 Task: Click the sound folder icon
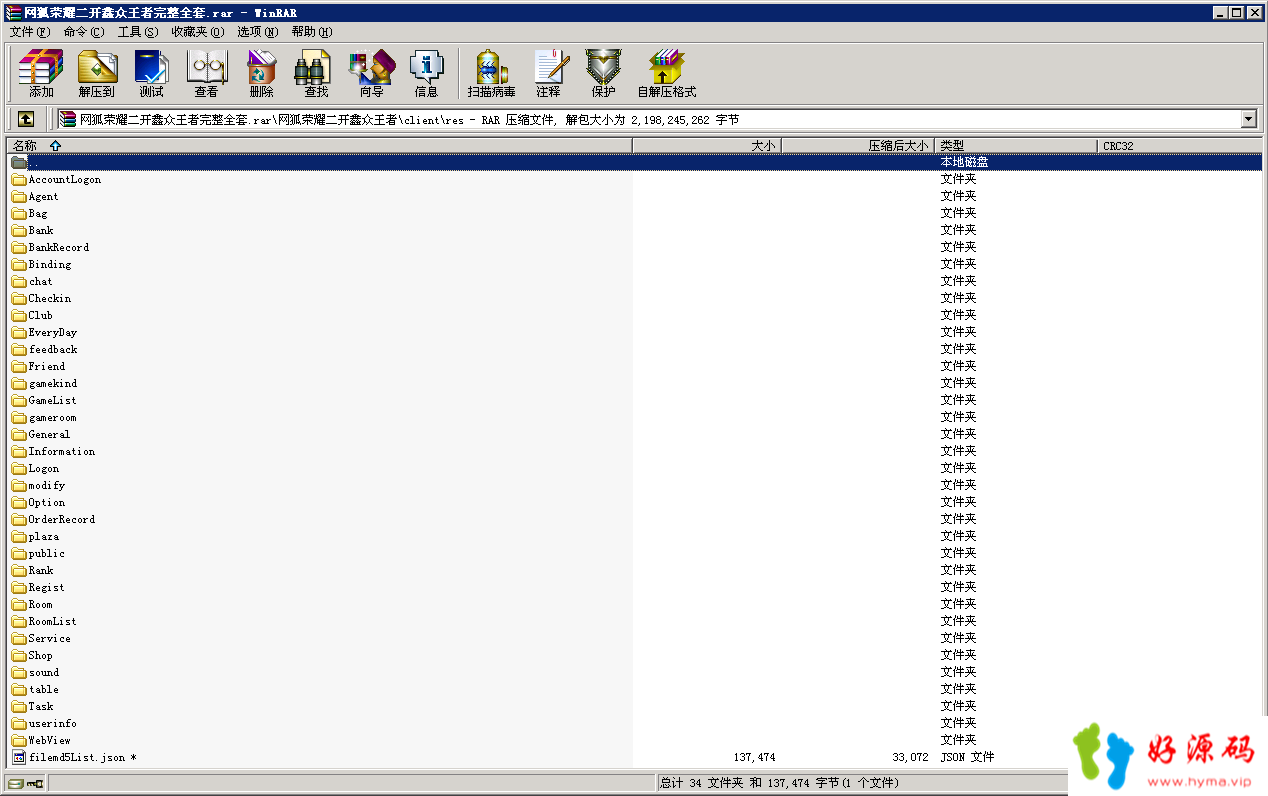[19, 673]
